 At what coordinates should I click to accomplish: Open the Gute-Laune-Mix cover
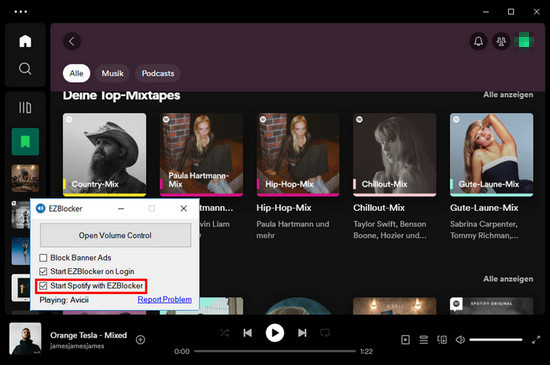pos(491,154)
